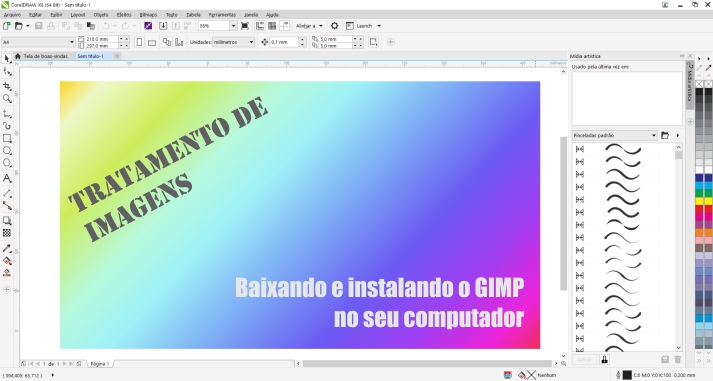The height and width of the screenshot is (381, 713).
Task: Open the Arquivo menu
Action: (12, 15)
